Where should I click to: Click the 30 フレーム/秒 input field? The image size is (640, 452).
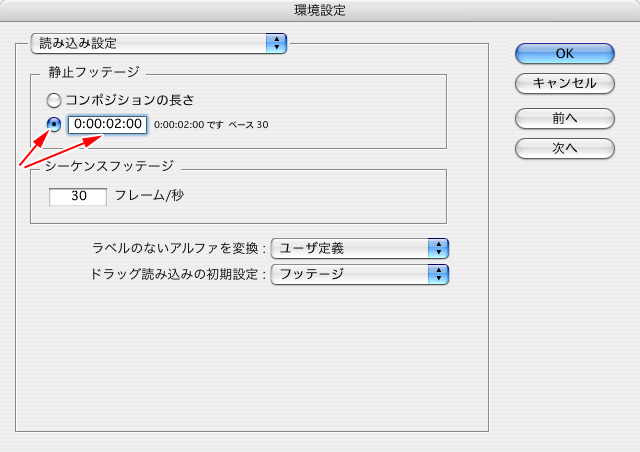coord(78,197)
